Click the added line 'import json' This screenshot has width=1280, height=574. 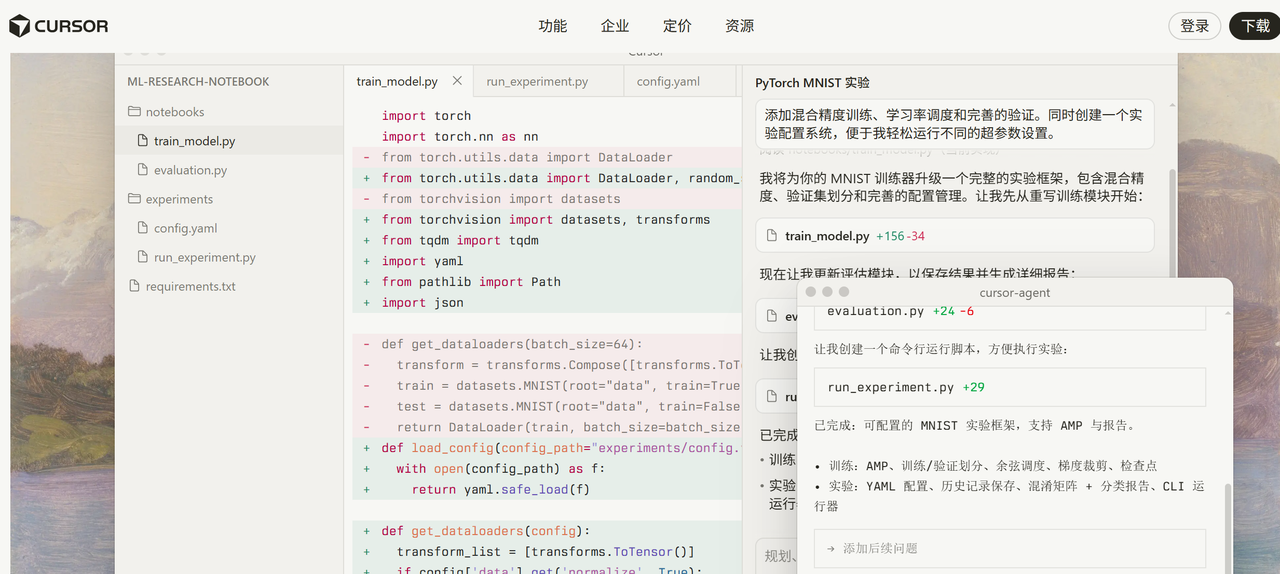click(x=422, y=303)
